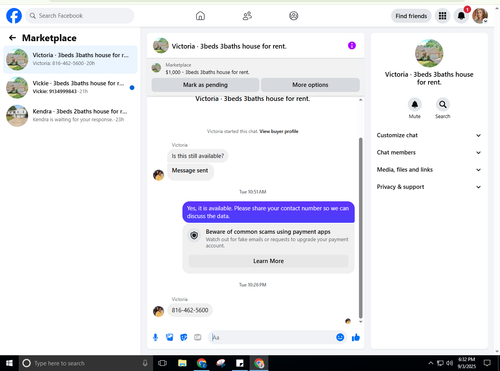Open the account profile picture menu
This screenshot has height=371, width=500.
[480, 16]
